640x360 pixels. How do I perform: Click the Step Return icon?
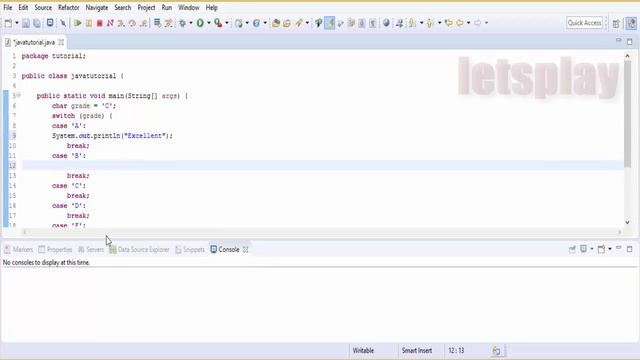click(x=143, y=23)
